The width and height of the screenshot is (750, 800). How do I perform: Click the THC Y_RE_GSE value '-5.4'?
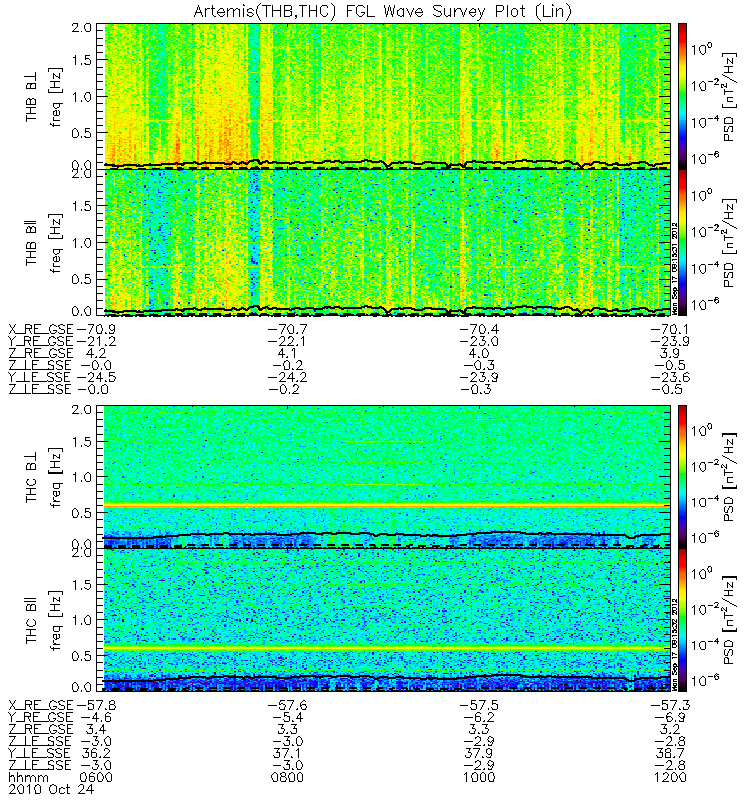point(287,717)
